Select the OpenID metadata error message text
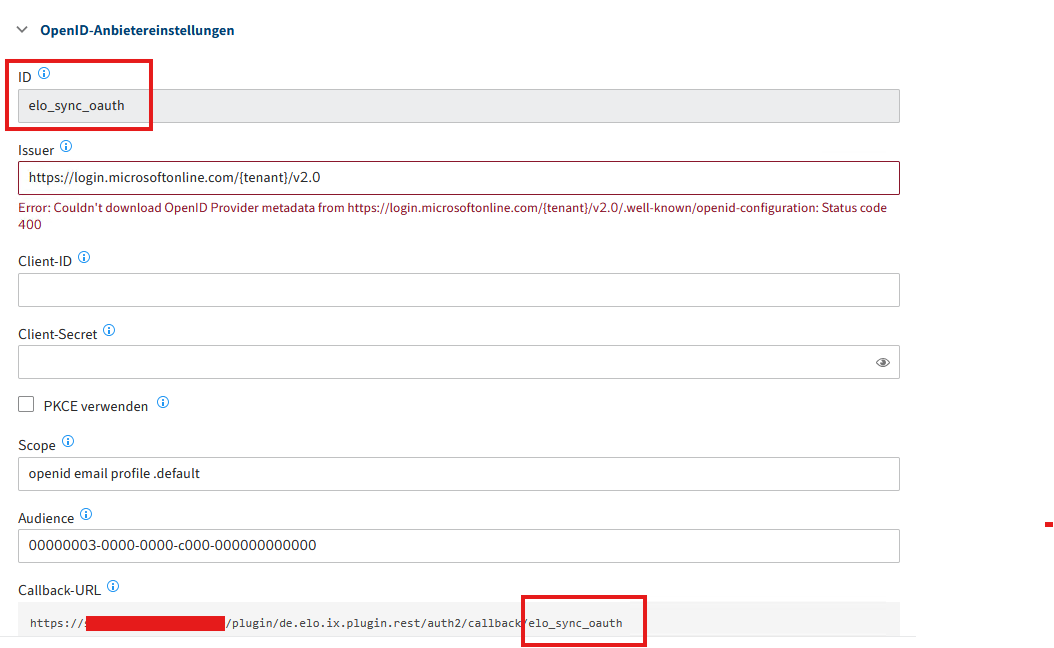The width and height of the screenshot is (1054, 648). point(400,208)
